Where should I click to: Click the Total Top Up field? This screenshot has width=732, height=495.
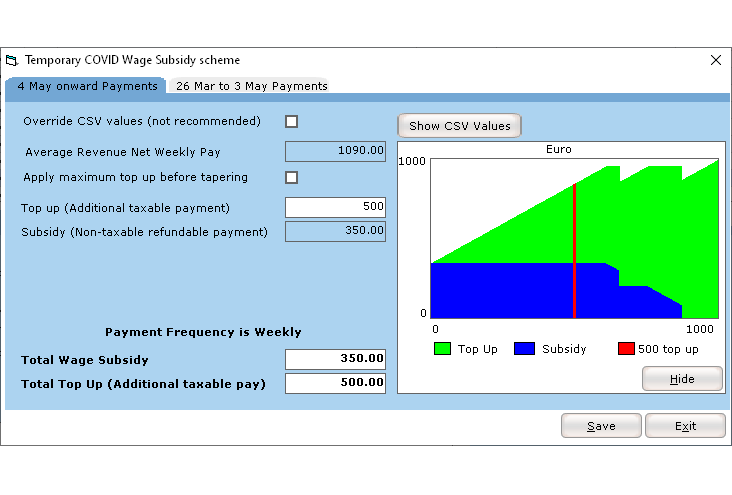point(335,383)
